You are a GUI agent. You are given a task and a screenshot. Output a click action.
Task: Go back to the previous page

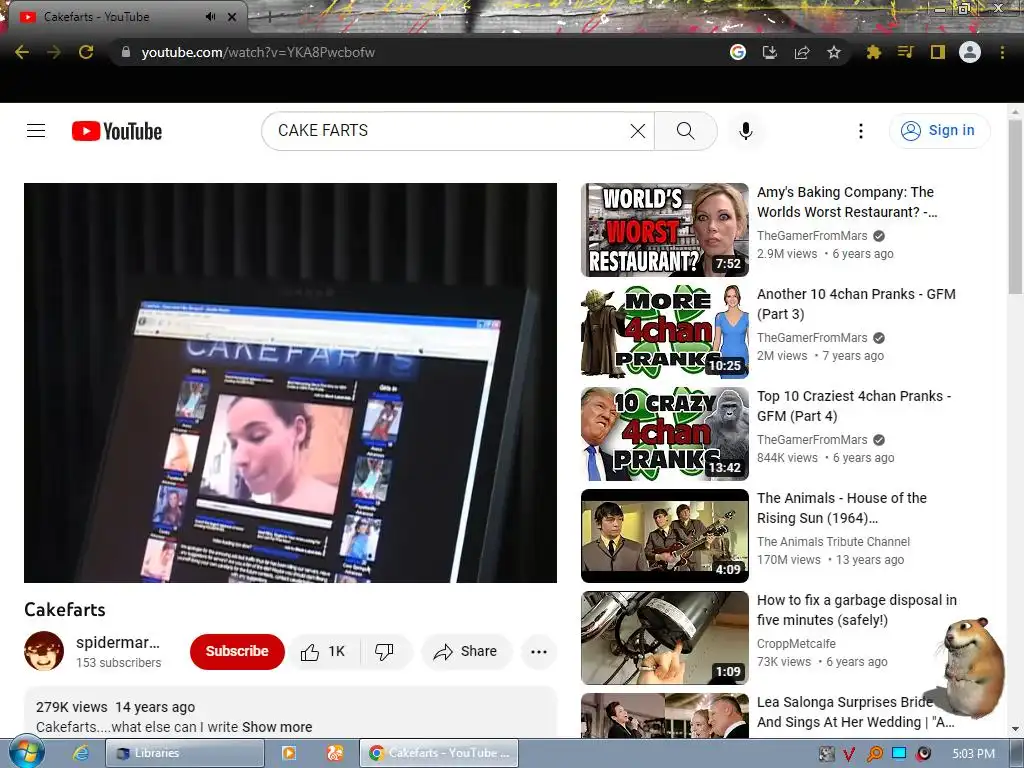(22, 52)
